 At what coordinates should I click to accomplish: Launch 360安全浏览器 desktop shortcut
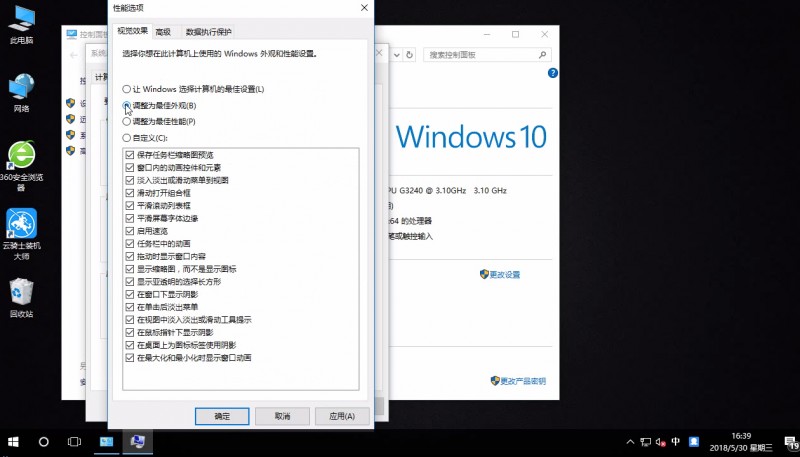[x=21, y=166]
